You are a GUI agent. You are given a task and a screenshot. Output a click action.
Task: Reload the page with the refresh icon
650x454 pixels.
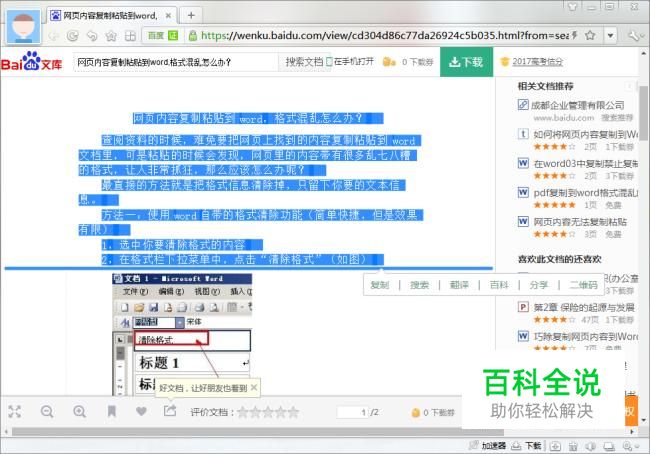(73, 36)
